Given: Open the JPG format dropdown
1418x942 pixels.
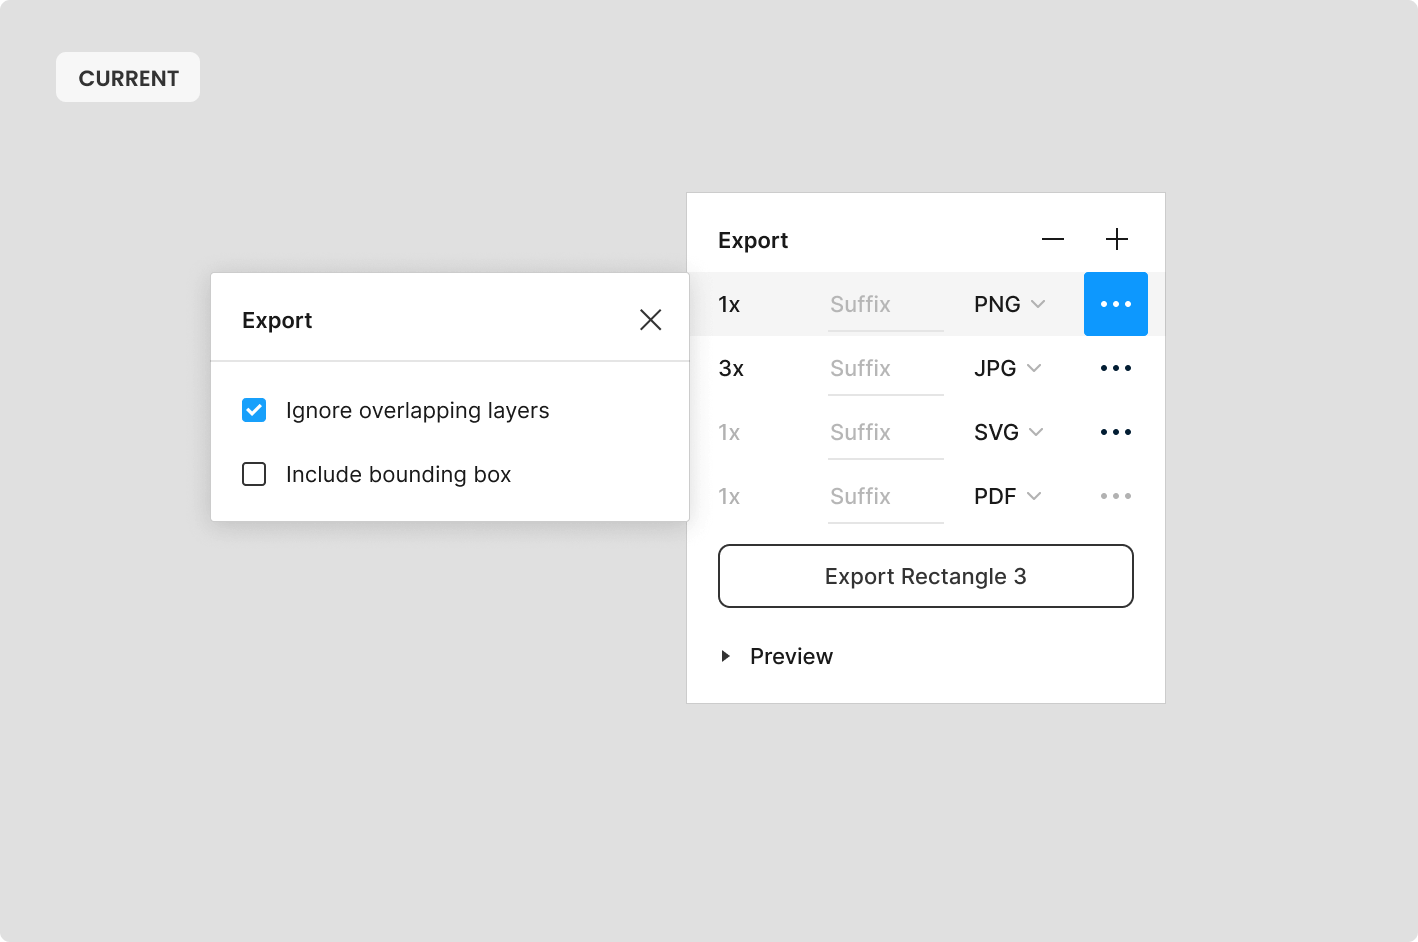Looking at the screenshot, I should [x=1009, y=368].
